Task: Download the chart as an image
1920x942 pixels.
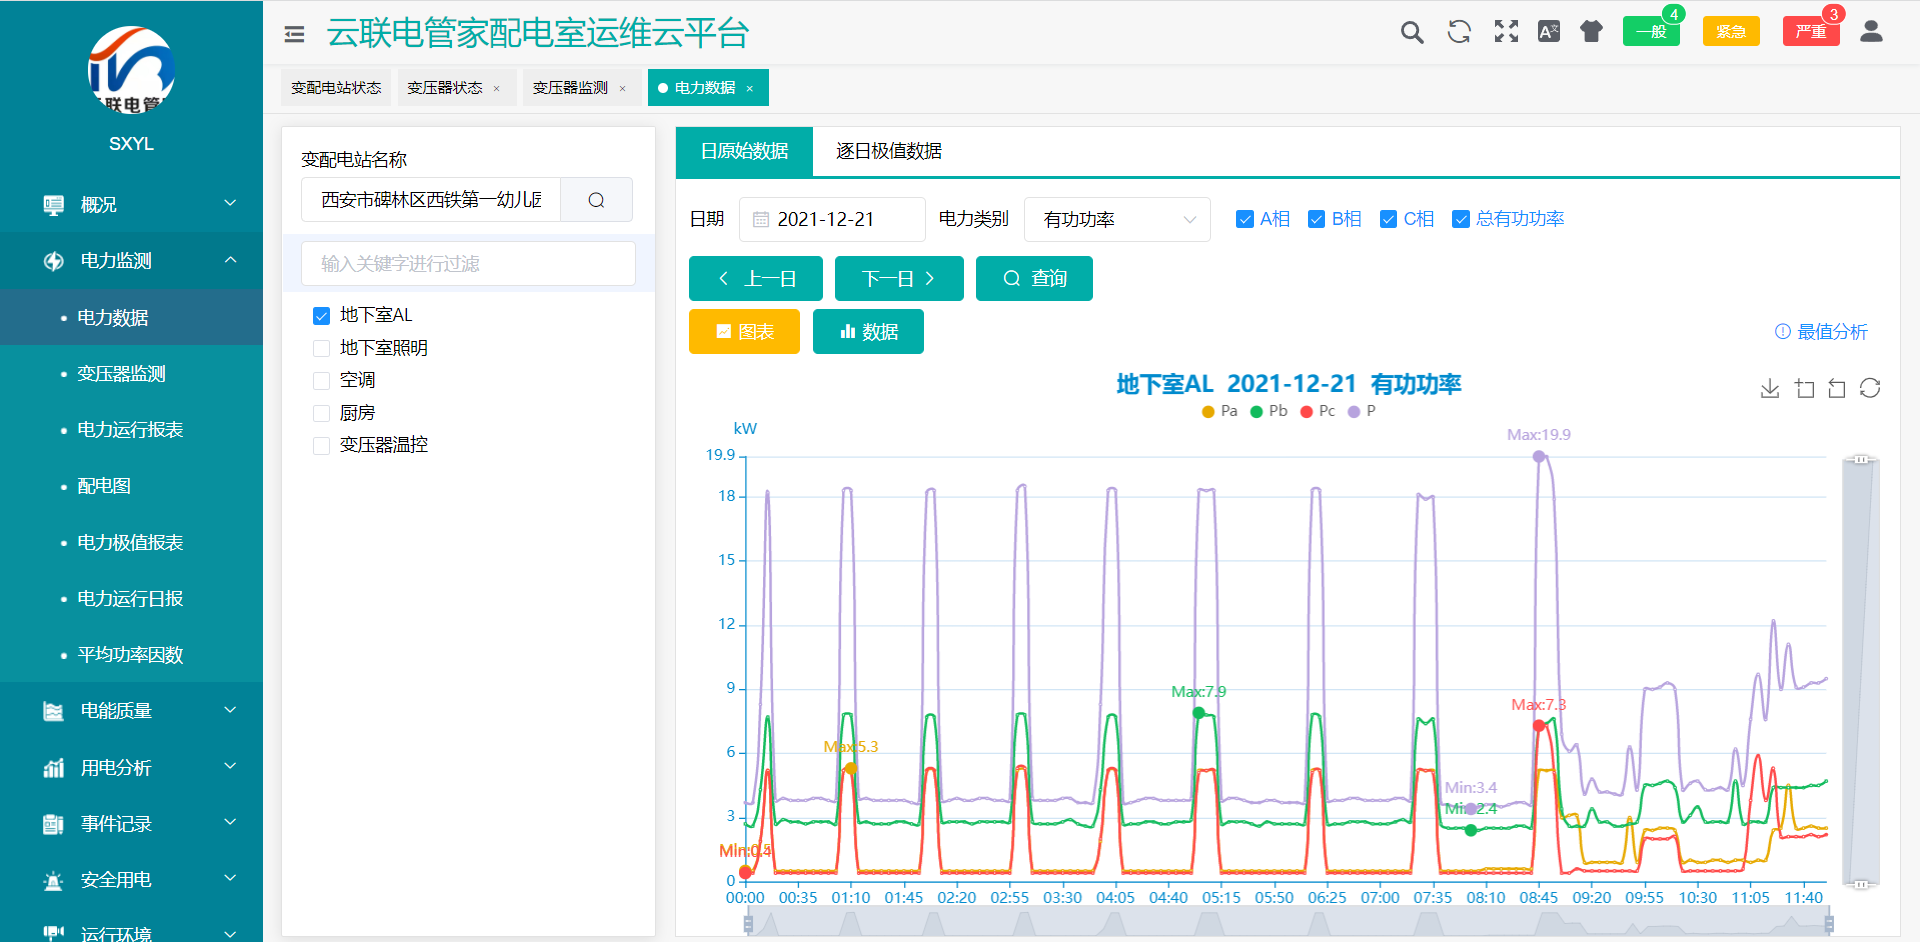Action: coord(1769,388)
